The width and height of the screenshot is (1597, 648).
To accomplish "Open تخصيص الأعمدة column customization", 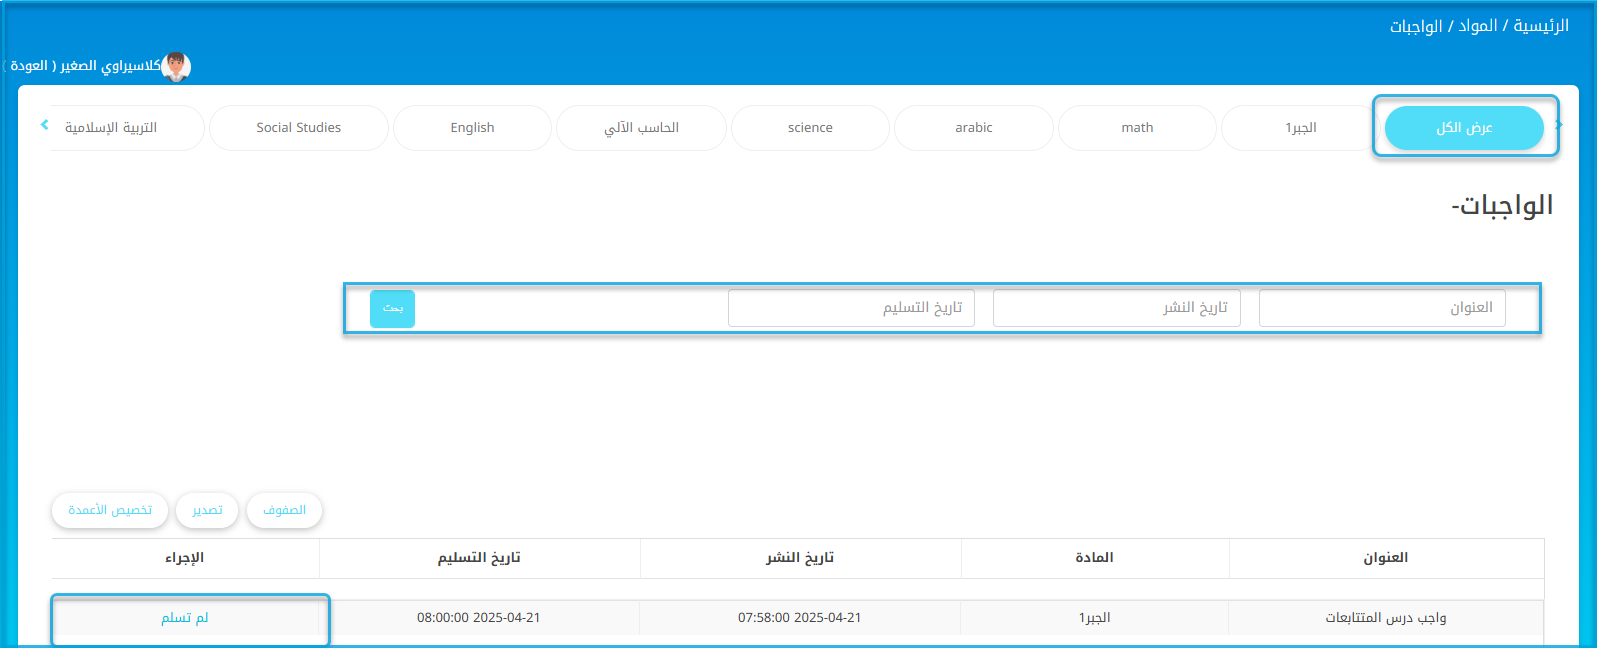I will (x=110, y=510).
